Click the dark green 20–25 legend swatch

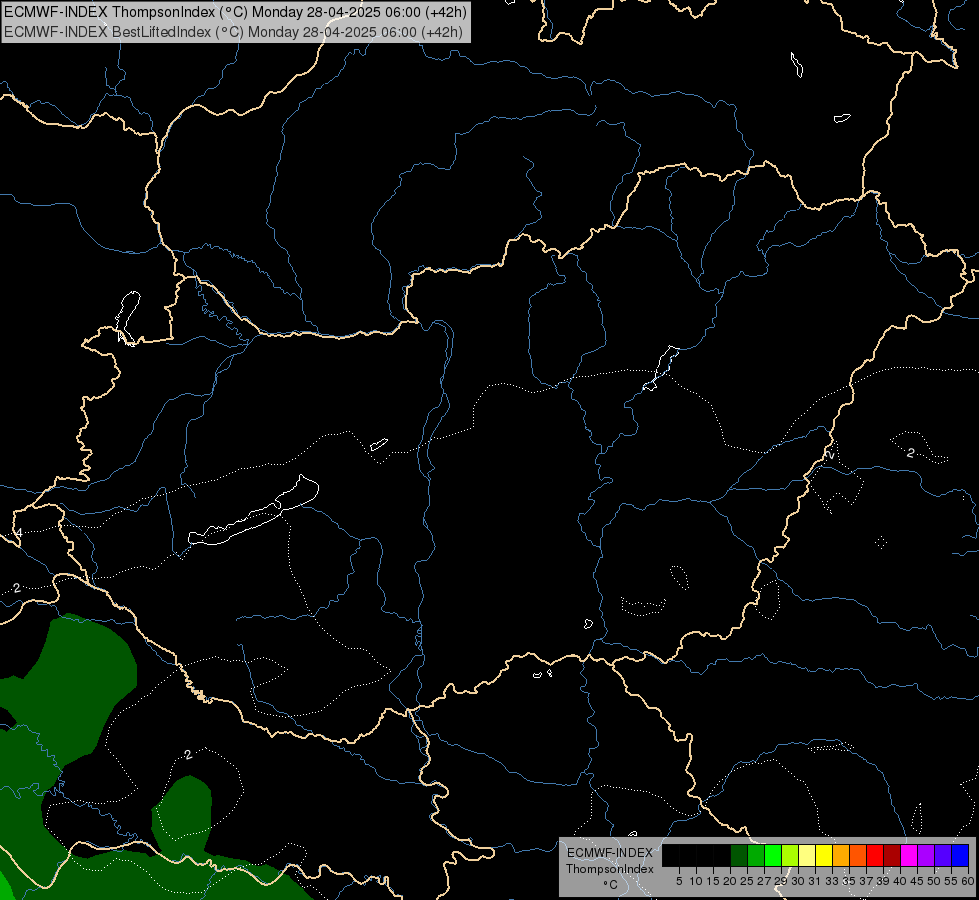click(x=739, y=855)
